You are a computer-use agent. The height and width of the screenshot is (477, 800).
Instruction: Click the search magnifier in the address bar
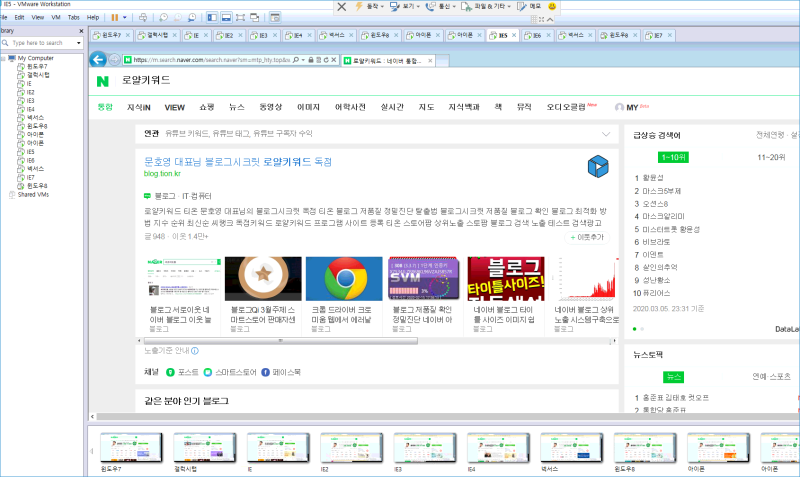coord(296,60)
